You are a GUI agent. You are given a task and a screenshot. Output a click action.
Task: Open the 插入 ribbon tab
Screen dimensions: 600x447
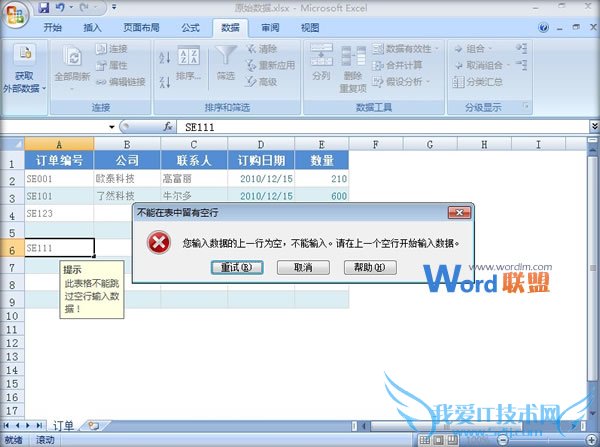coord(92,28)
